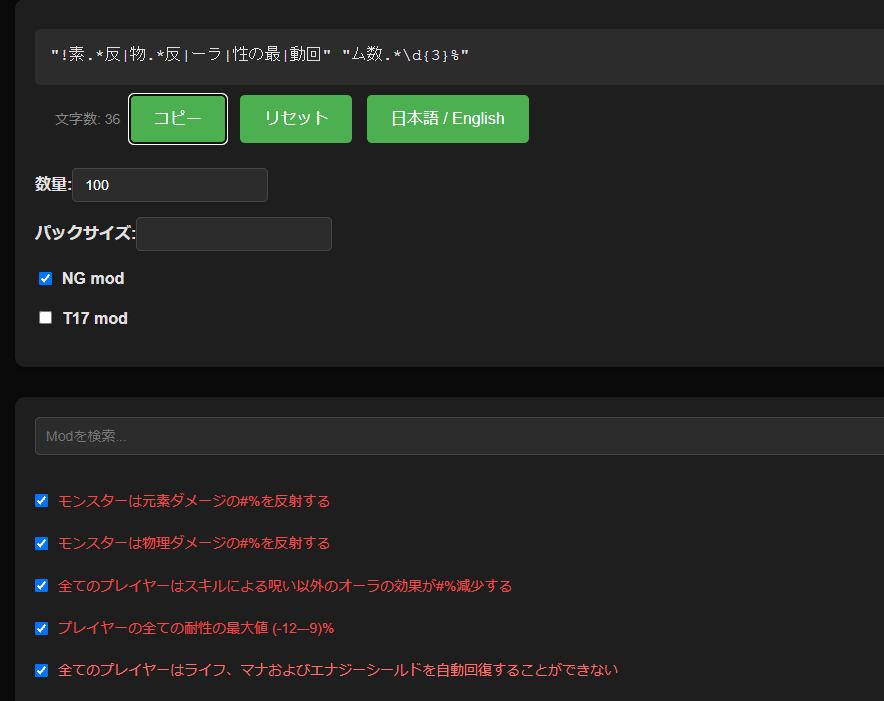Click the コピー button to copy the regex
This screenshot has width=884, height=701.
click(x=177, y=118)
